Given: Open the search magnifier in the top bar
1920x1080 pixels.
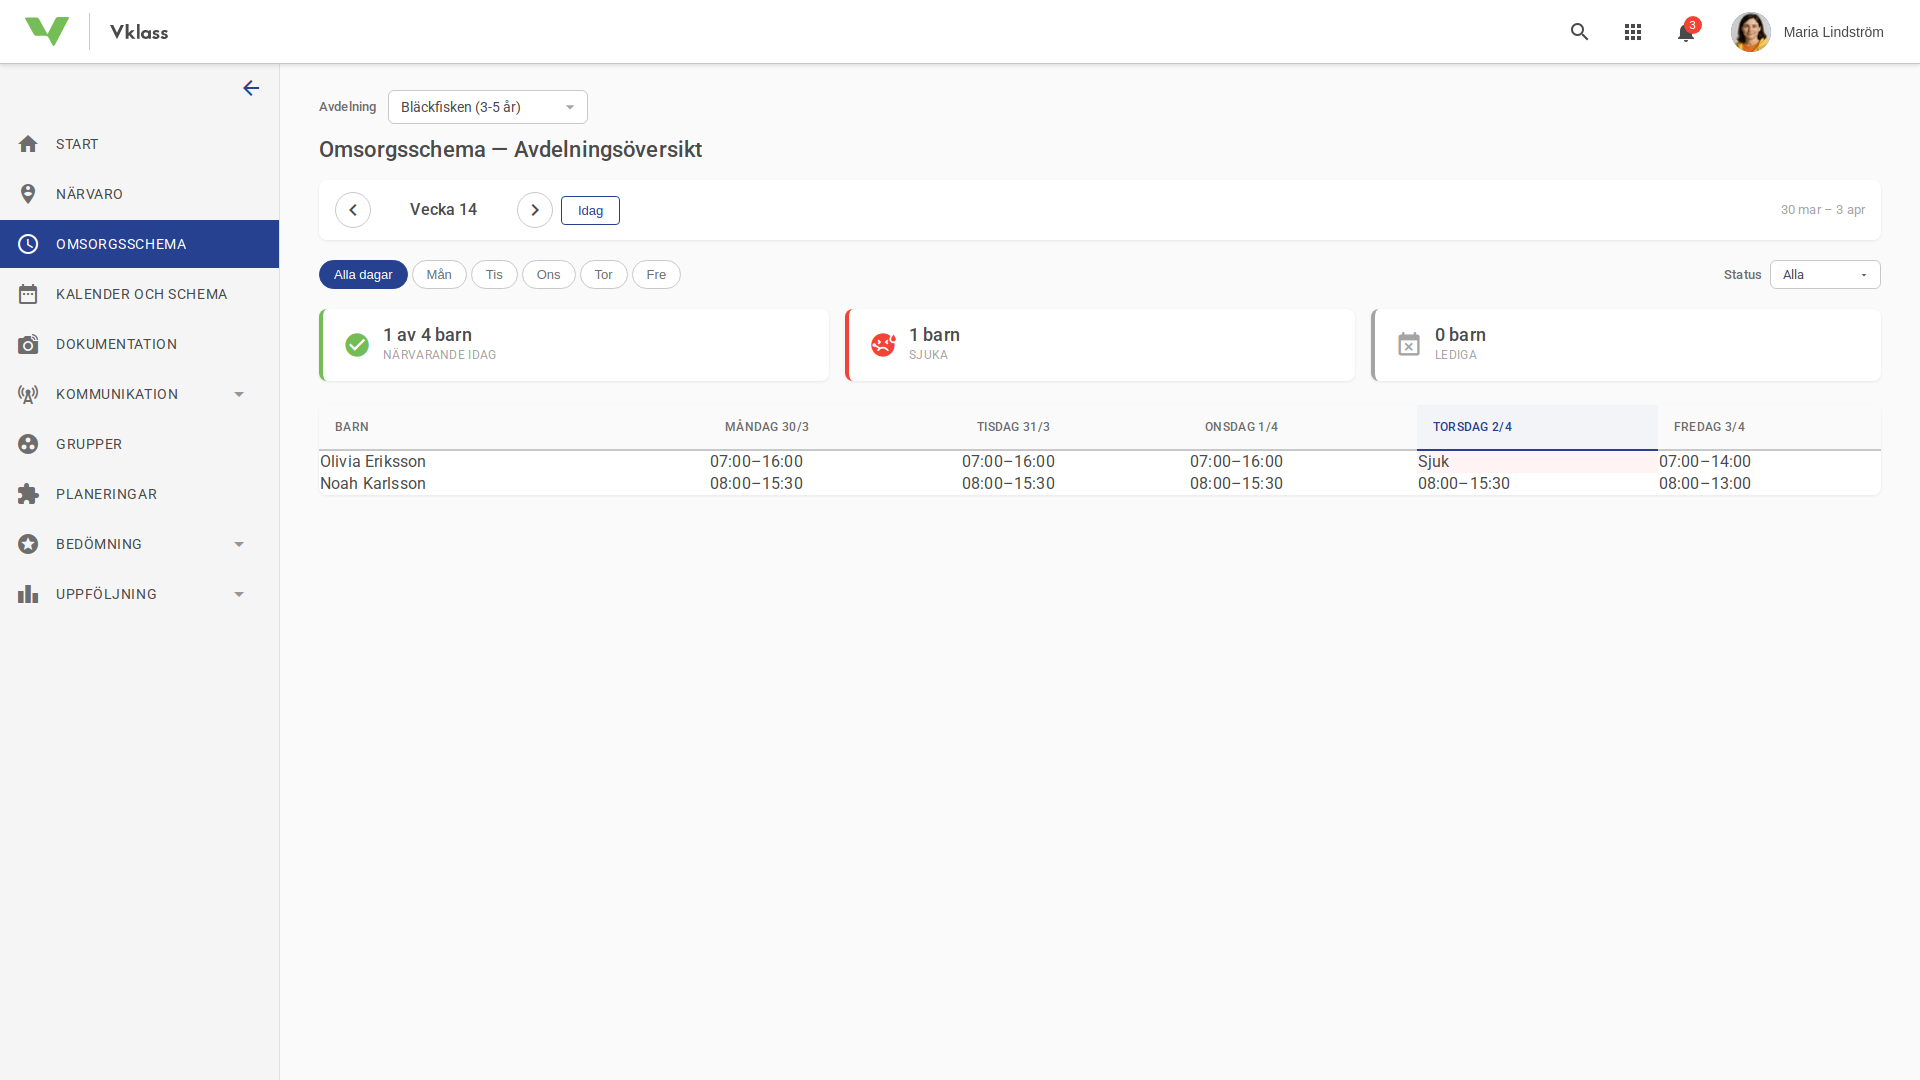Looking at the screenshot, I should point(1579,31).
